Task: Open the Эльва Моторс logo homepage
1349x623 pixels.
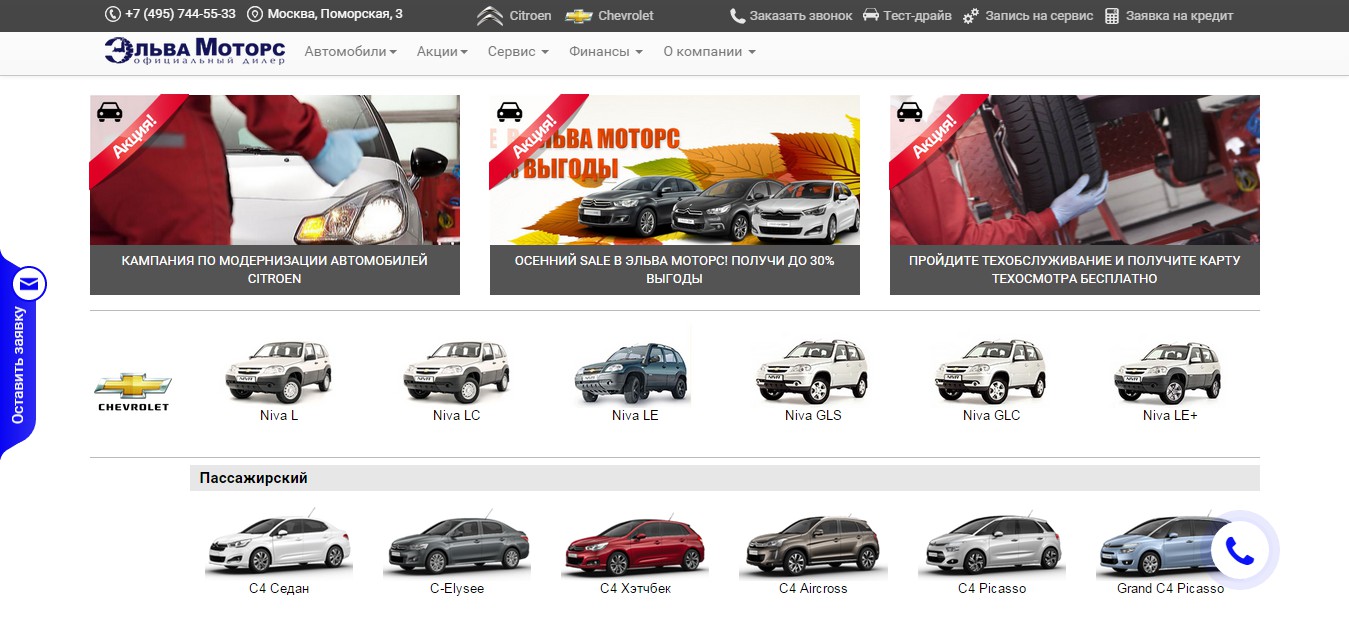Action: (x=195, y=52)
